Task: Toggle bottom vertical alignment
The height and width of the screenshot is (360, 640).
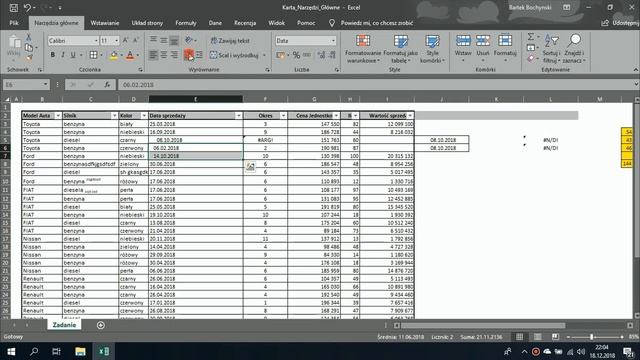Action: (x=174, y=40)
